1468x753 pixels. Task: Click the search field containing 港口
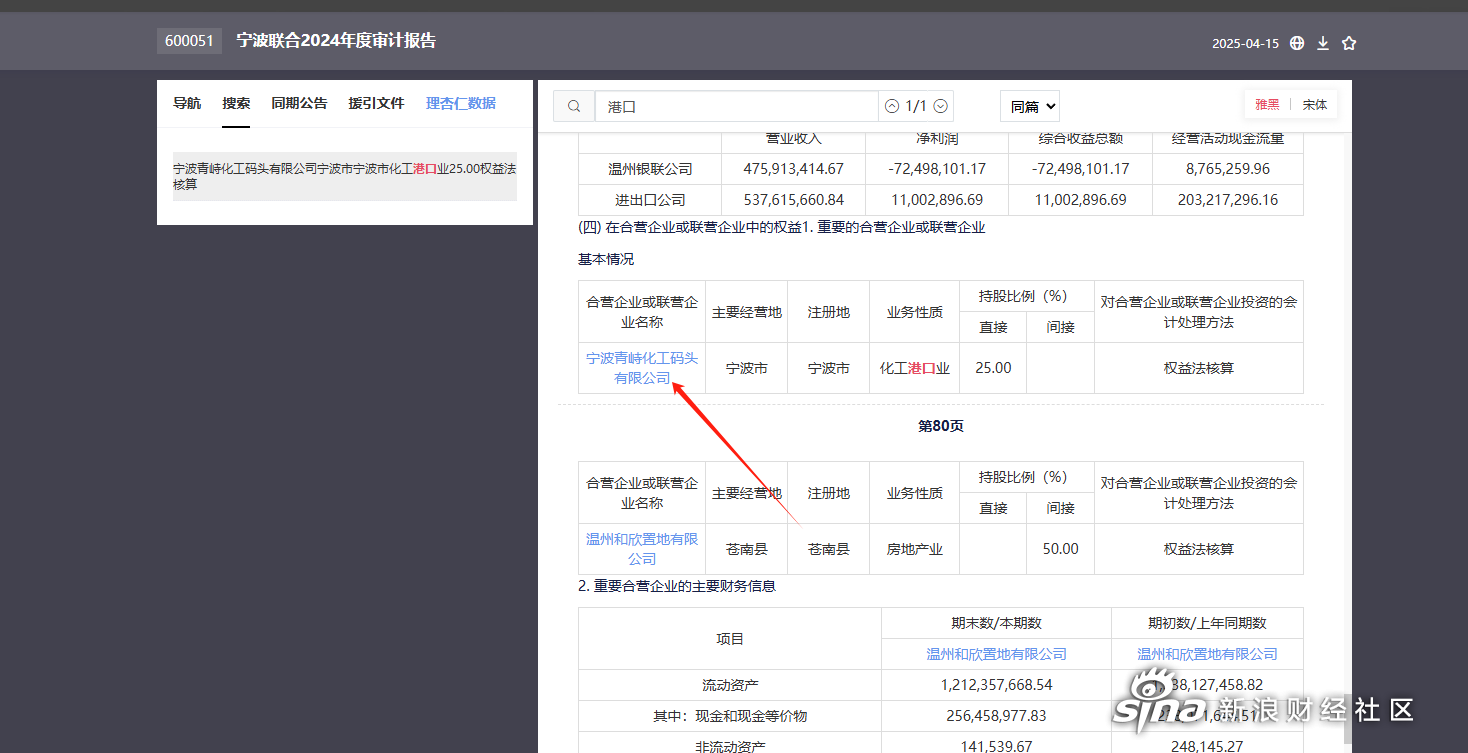point(736,106)
